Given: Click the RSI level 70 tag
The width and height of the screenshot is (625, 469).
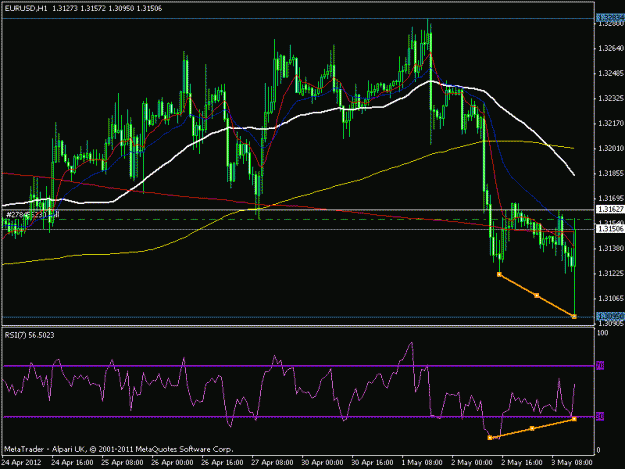Looking at the screenshot, I should pos(600,365).
